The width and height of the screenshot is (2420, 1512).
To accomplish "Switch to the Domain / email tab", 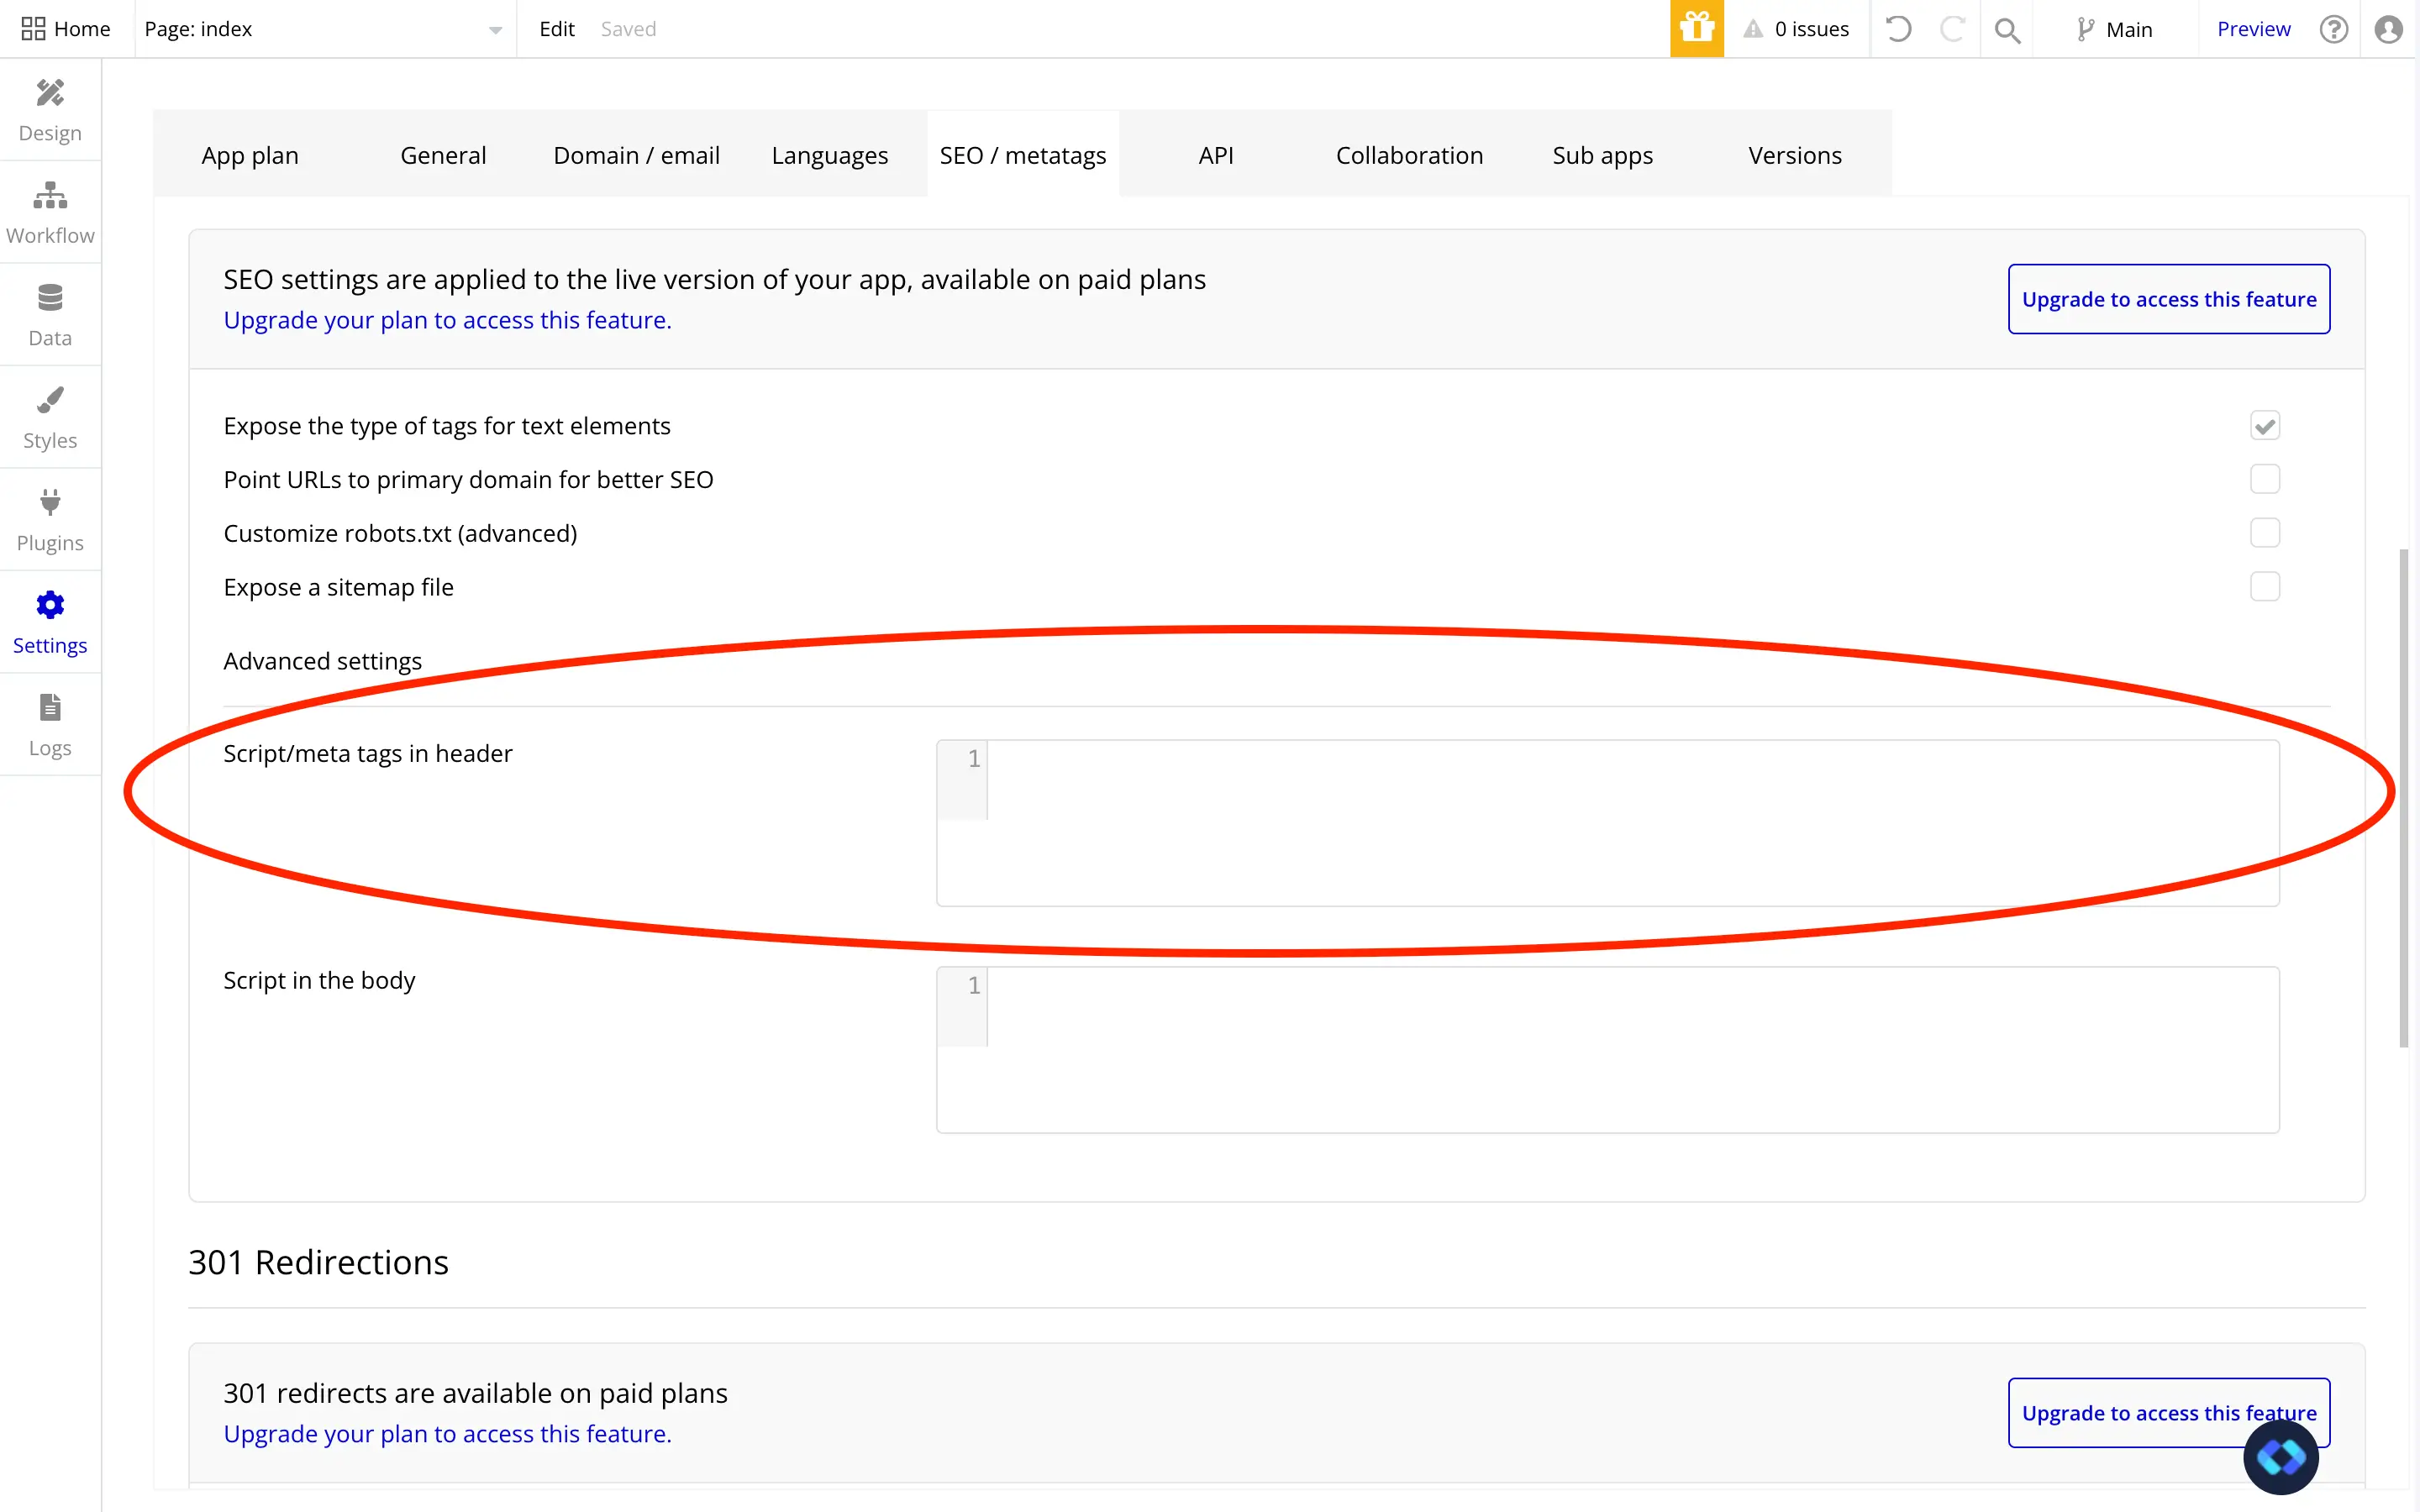I will [636, 155].
